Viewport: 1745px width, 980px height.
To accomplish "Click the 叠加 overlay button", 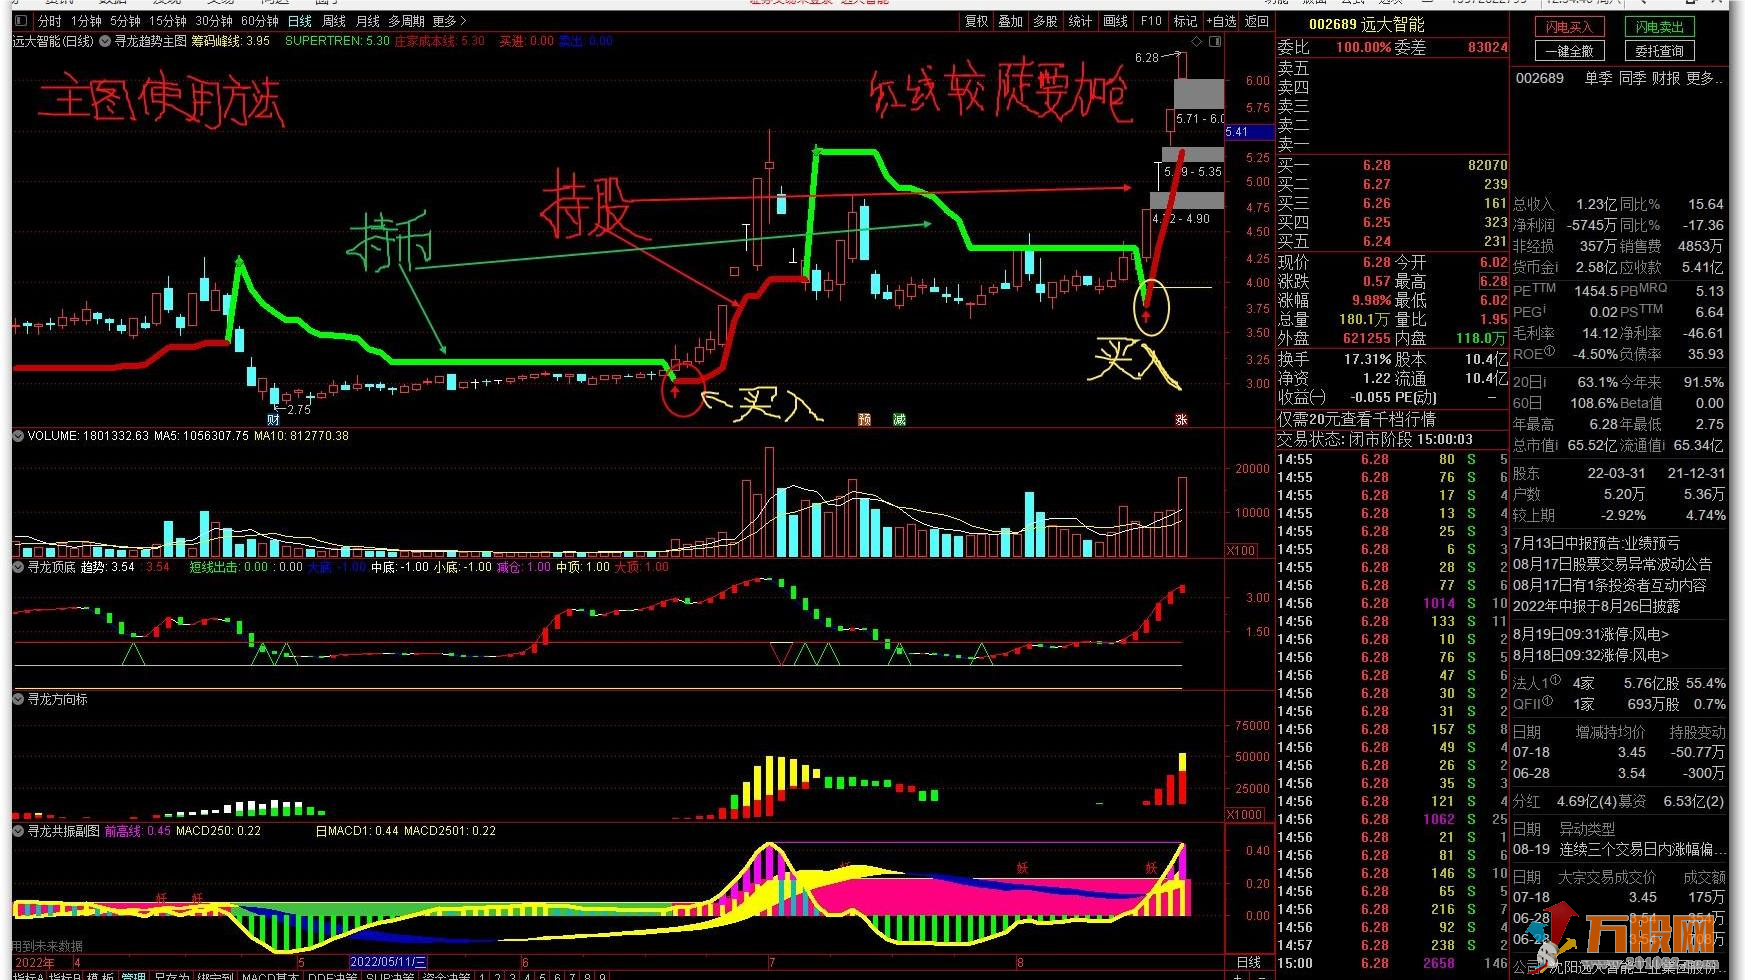I will click(x=1011, y=21).
